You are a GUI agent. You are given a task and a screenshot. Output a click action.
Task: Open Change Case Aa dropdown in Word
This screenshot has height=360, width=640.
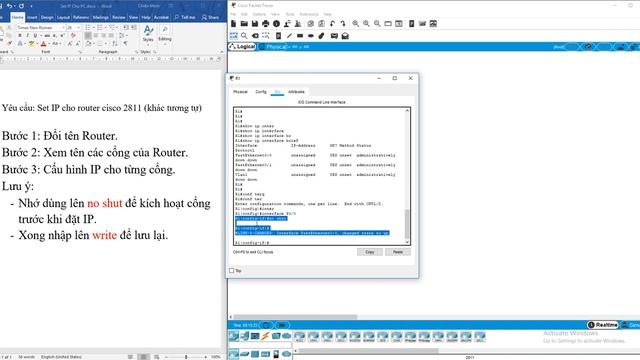pyautogui.click(x=56, y=44)
